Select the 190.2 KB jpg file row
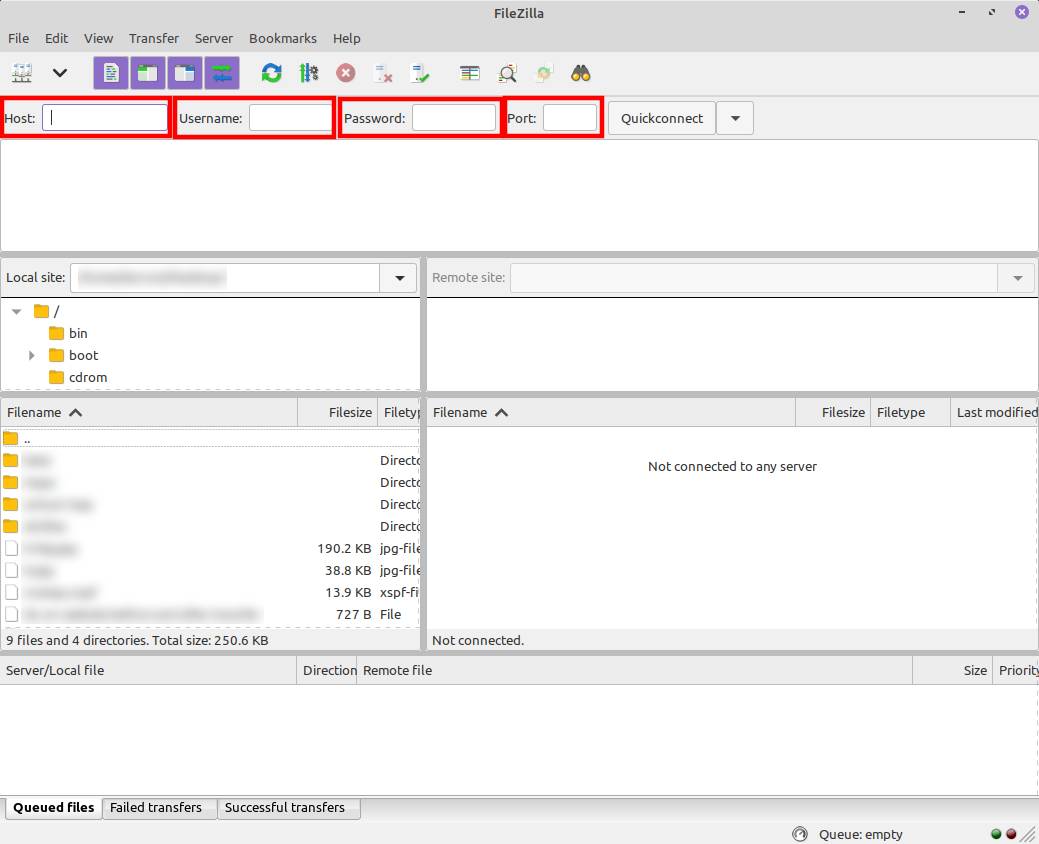This screenshot has width=1039, height=844. (210, 549)
